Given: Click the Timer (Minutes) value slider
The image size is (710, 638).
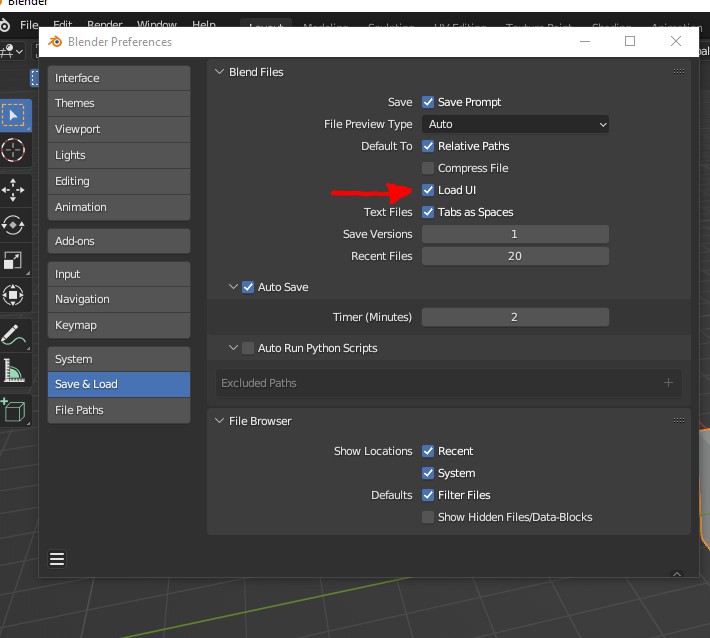Looking at the screenshot, I should pos(515,317).
